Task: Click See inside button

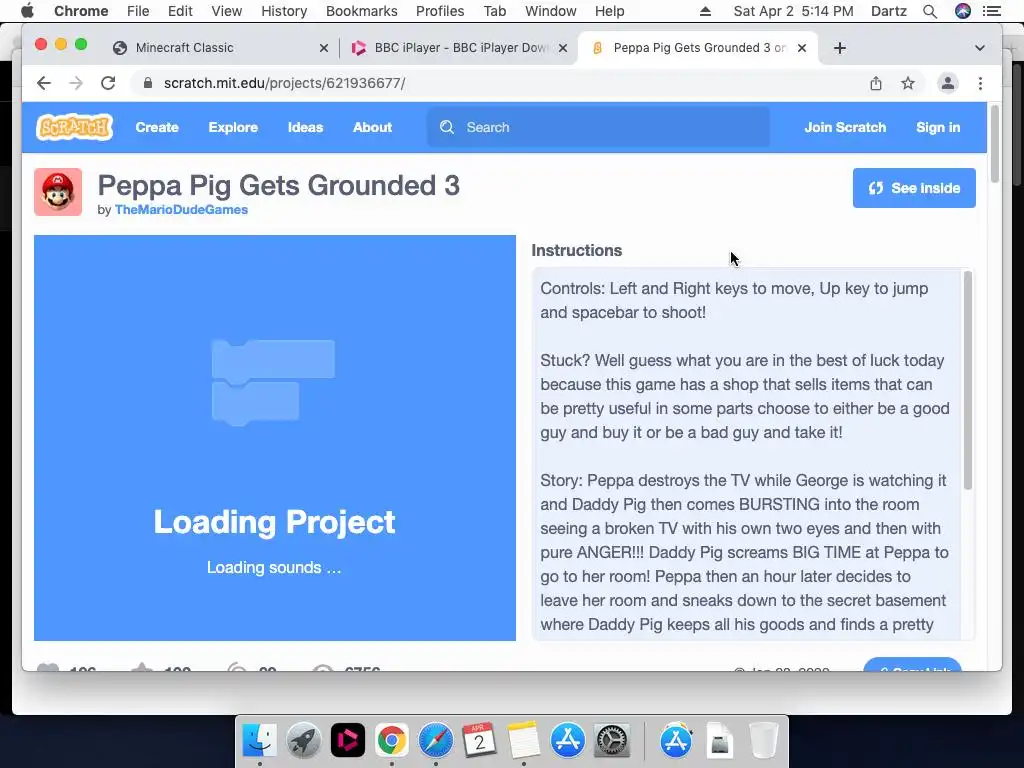Action: click(x=914, y=188)
